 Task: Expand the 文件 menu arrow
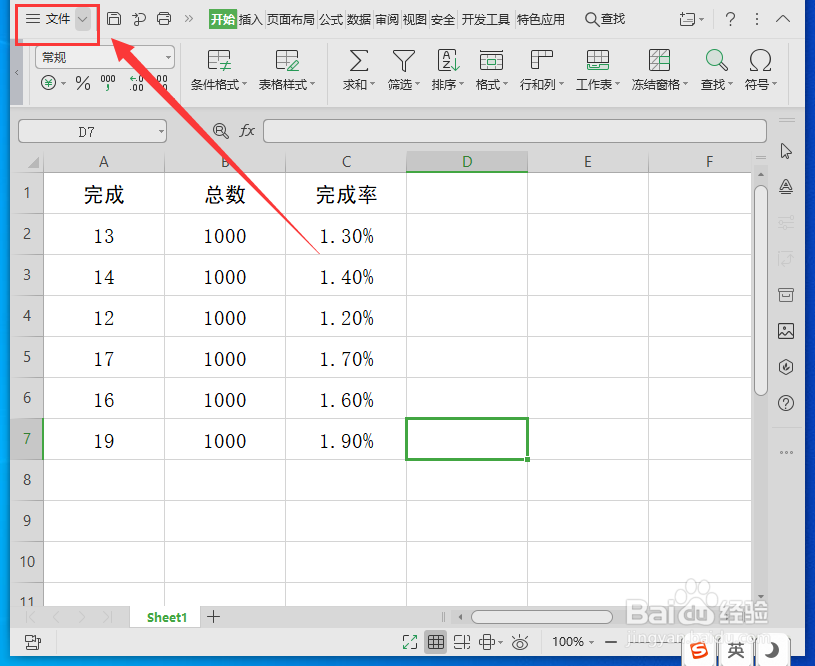pos(83,20)
